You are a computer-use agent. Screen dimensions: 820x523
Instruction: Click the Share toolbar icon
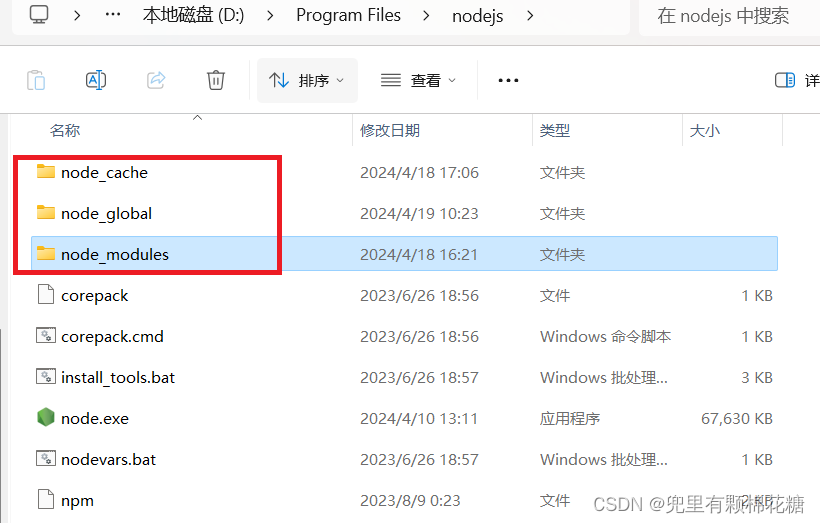click(x=156, y=80)
